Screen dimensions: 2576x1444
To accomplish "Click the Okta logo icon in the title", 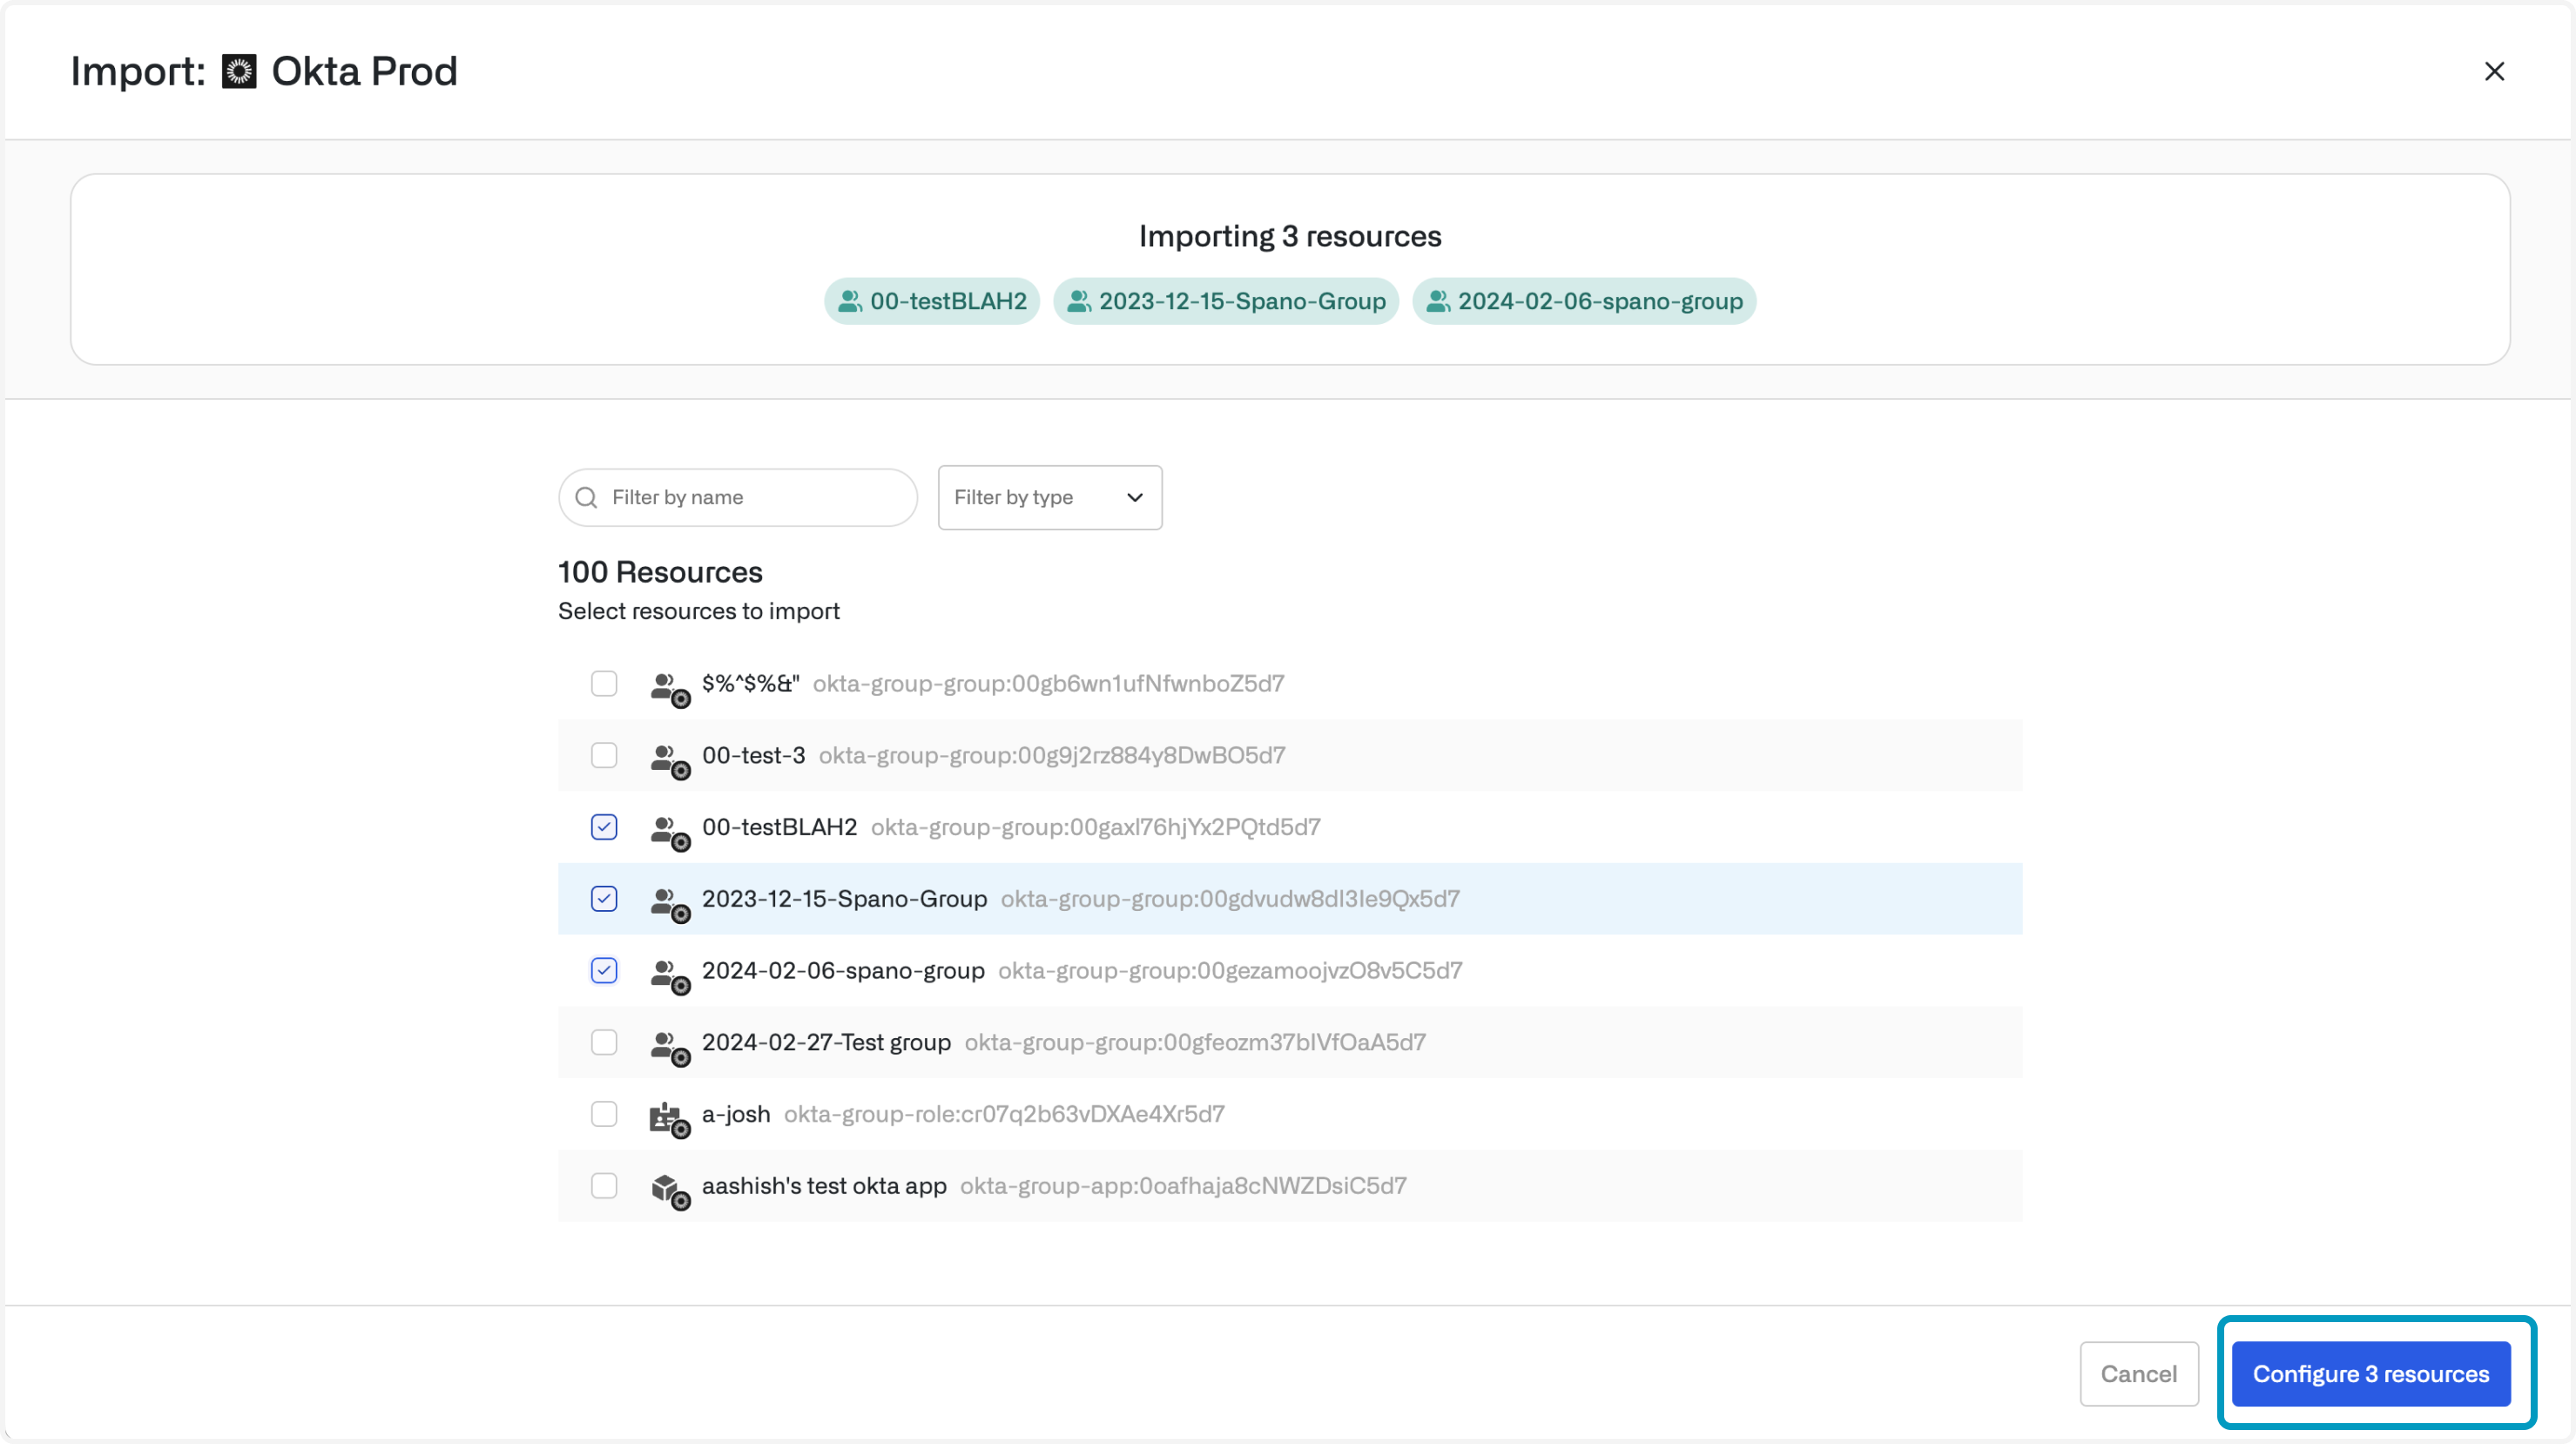I will point(239,72).
